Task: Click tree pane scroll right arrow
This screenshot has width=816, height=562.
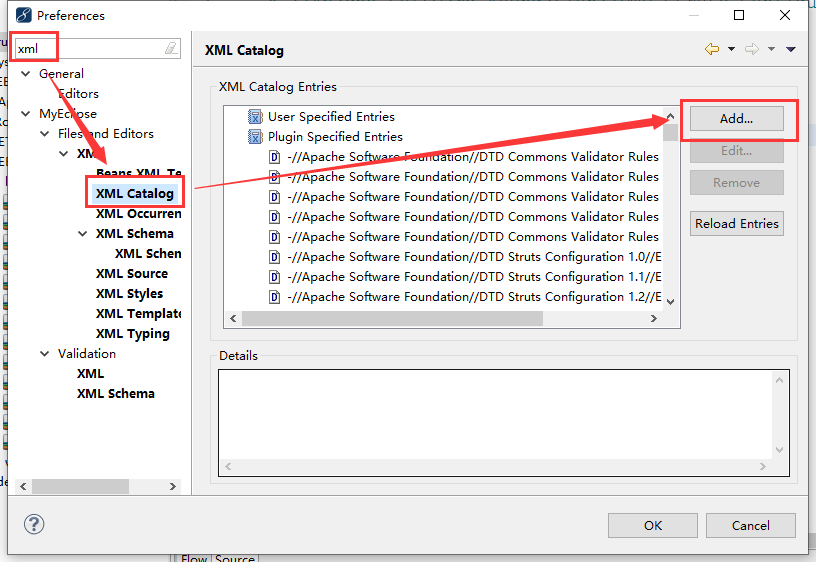Action: click(173, 487)
